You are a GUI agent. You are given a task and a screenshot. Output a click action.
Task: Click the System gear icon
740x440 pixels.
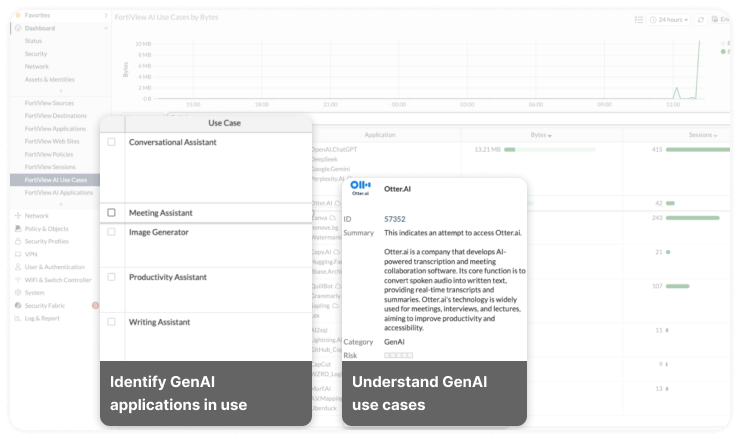pos(18,293)
